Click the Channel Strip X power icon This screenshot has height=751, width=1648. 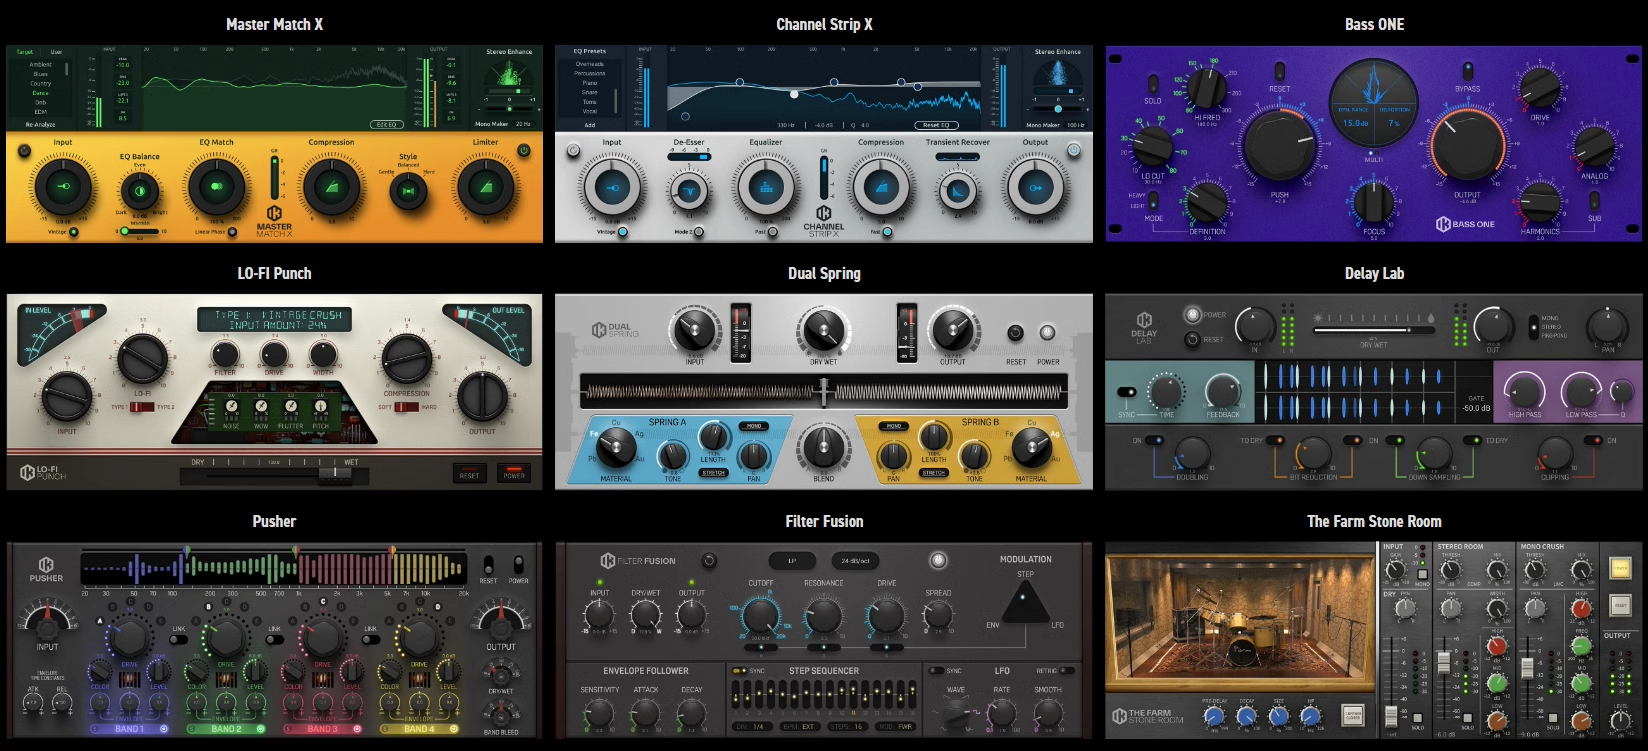[x=1073, y=150]
